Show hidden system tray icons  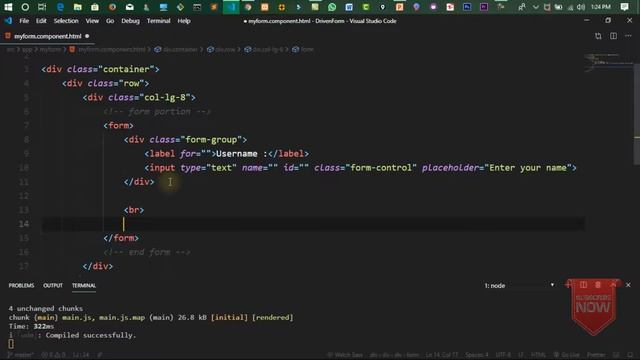pos(536,7)
